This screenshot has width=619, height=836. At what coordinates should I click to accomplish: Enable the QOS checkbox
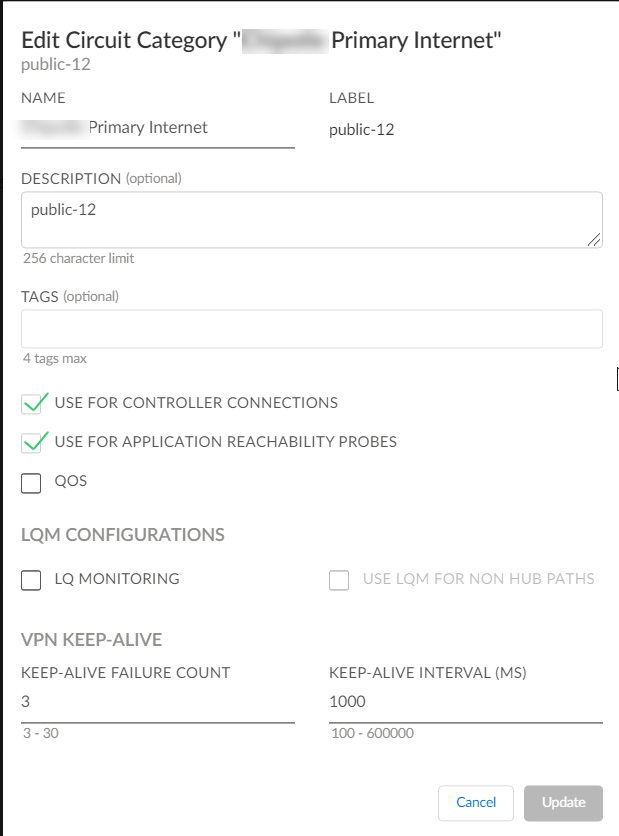30,481
